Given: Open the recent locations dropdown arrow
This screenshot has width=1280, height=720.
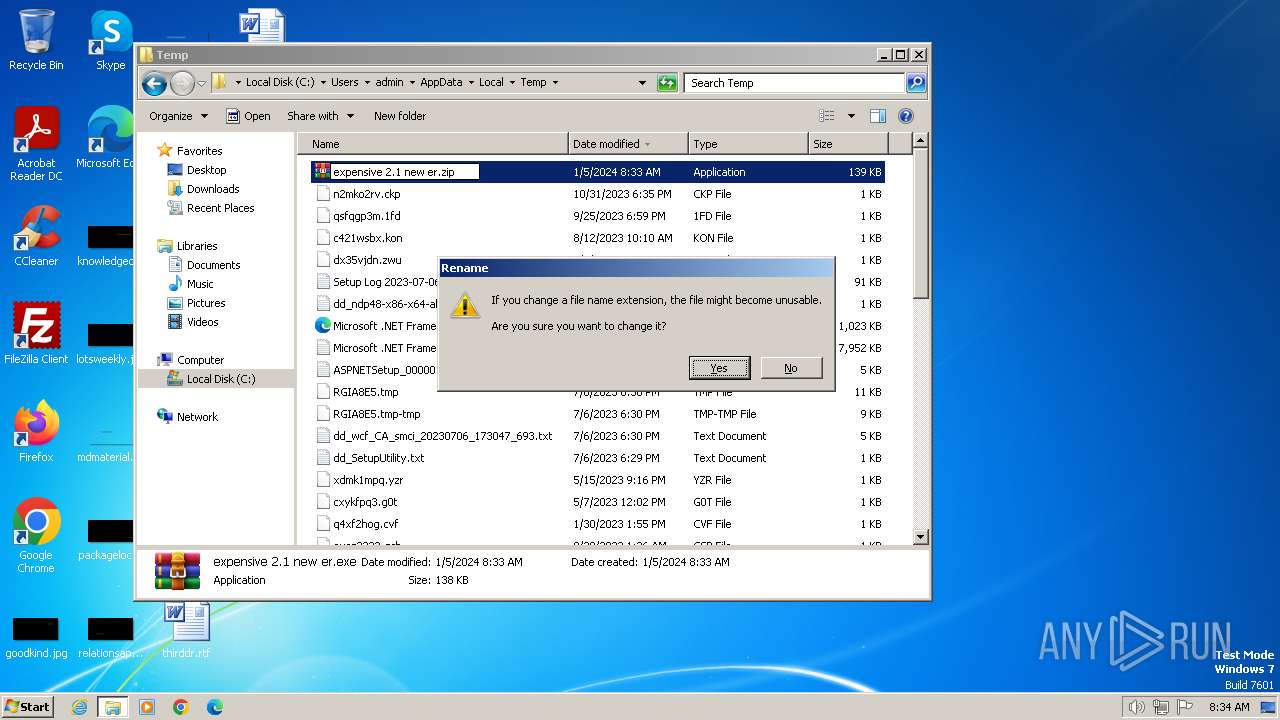Looking at the screenshot, I should [202, 83].
